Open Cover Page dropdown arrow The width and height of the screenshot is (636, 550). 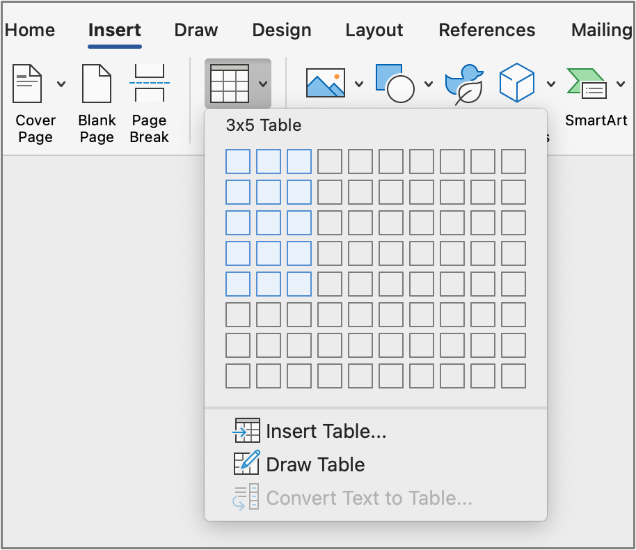(61, 84)
